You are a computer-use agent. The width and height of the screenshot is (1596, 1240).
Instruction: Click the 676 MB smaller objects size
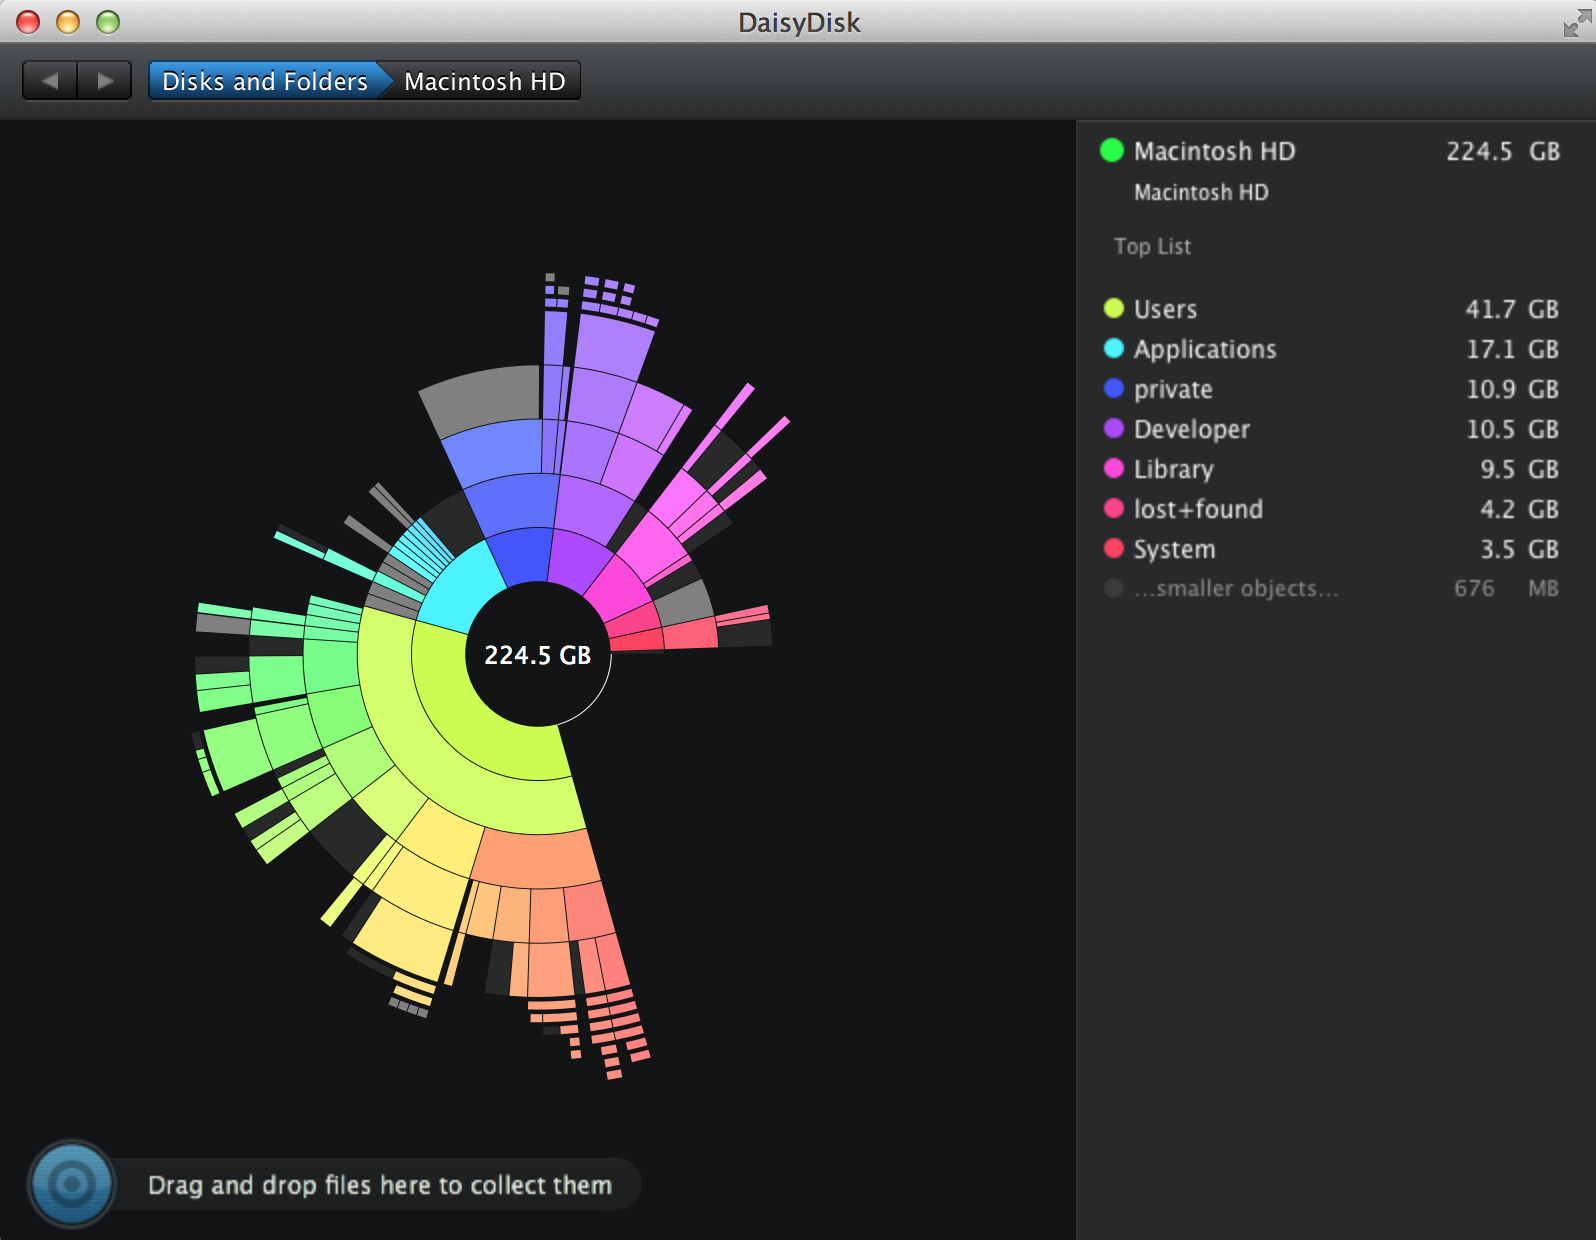click(x=1506, y=588)
